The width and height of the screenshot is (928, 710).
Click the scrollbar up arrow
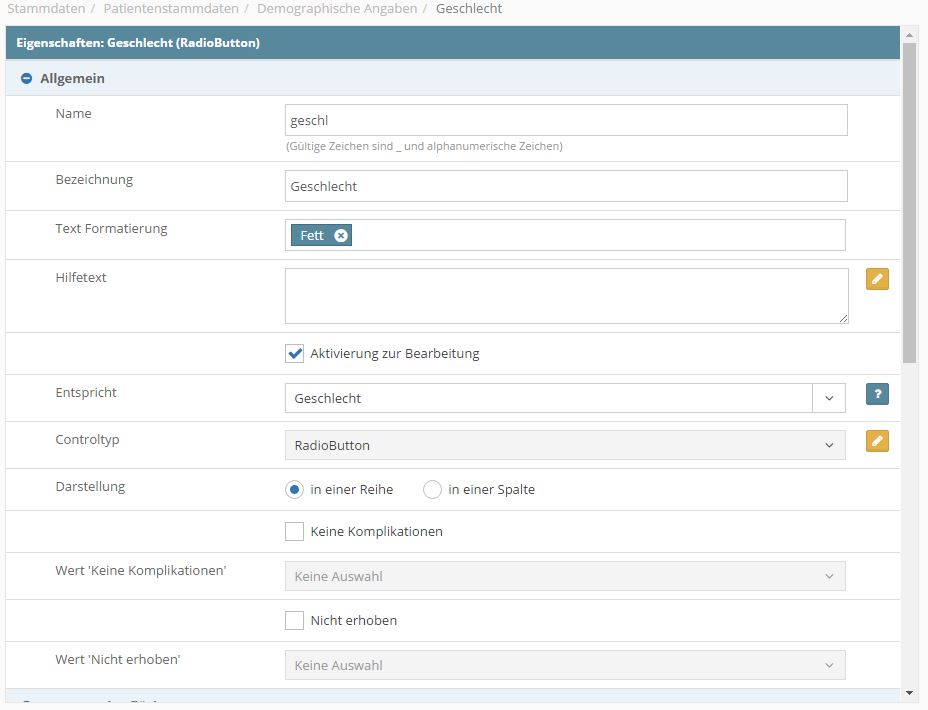tap(909, 35)
